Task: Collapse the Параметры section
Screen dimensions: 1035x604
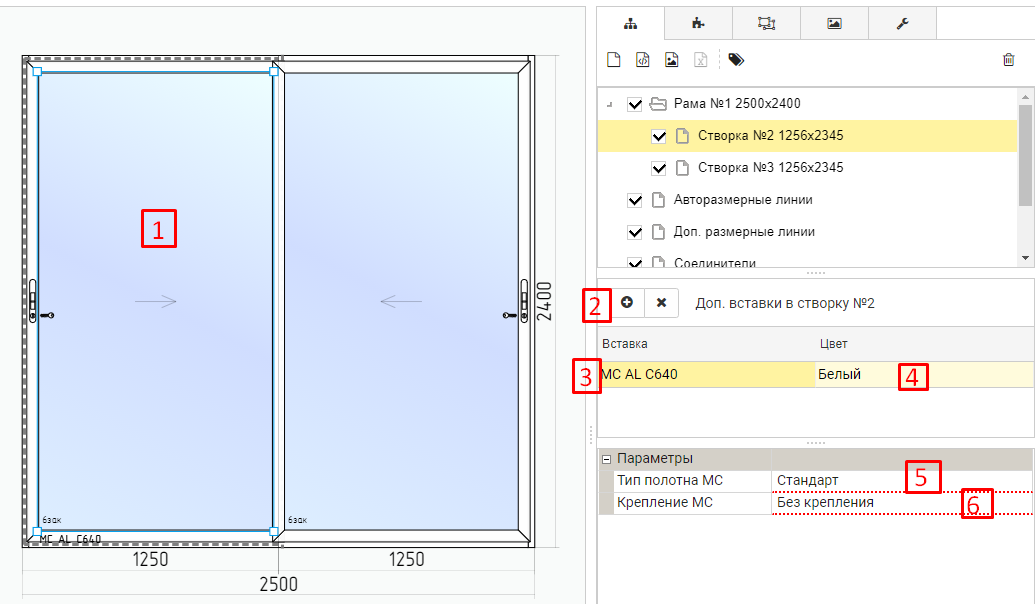Action: pyautogui.click(x=607, y=459)
